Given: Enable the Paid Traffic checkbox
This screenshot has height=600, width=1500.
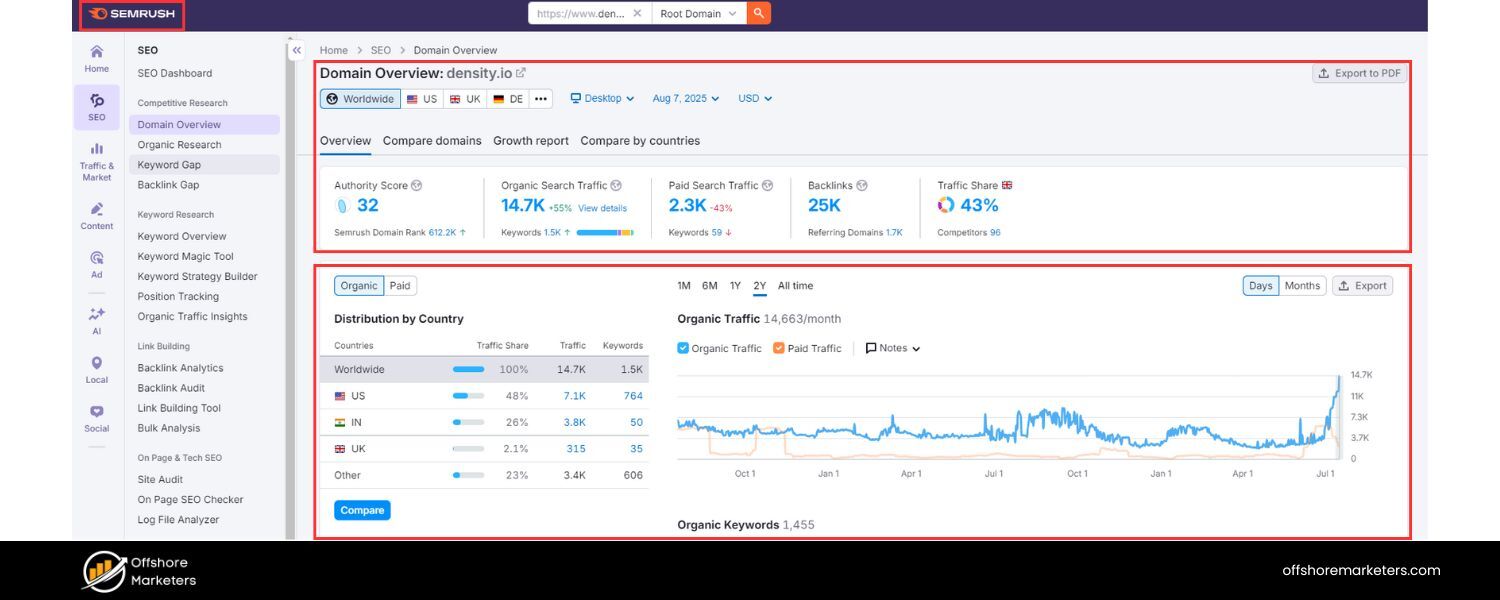Looking at the screenshot, I should pyautogui.click(x=778, y=348).
